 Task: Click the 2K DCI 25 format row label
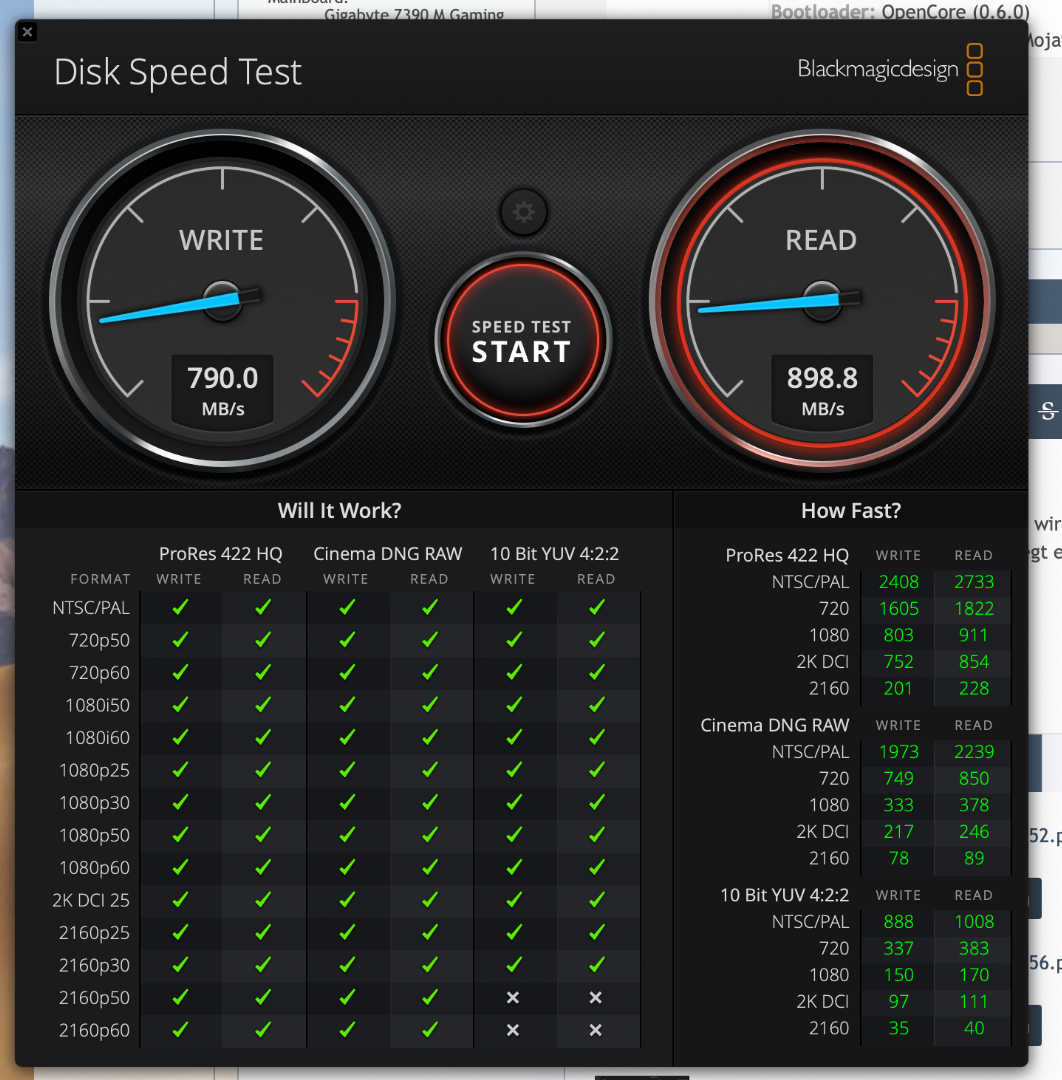point(91,900)
